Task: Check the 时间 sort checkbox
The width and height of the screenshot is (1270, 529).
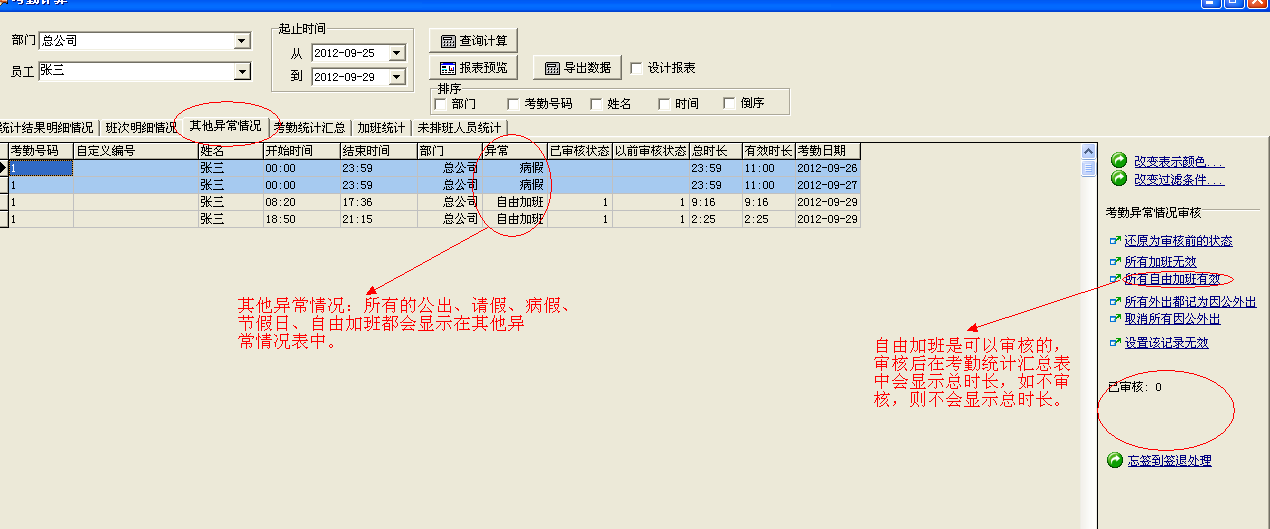Action: 664,103
